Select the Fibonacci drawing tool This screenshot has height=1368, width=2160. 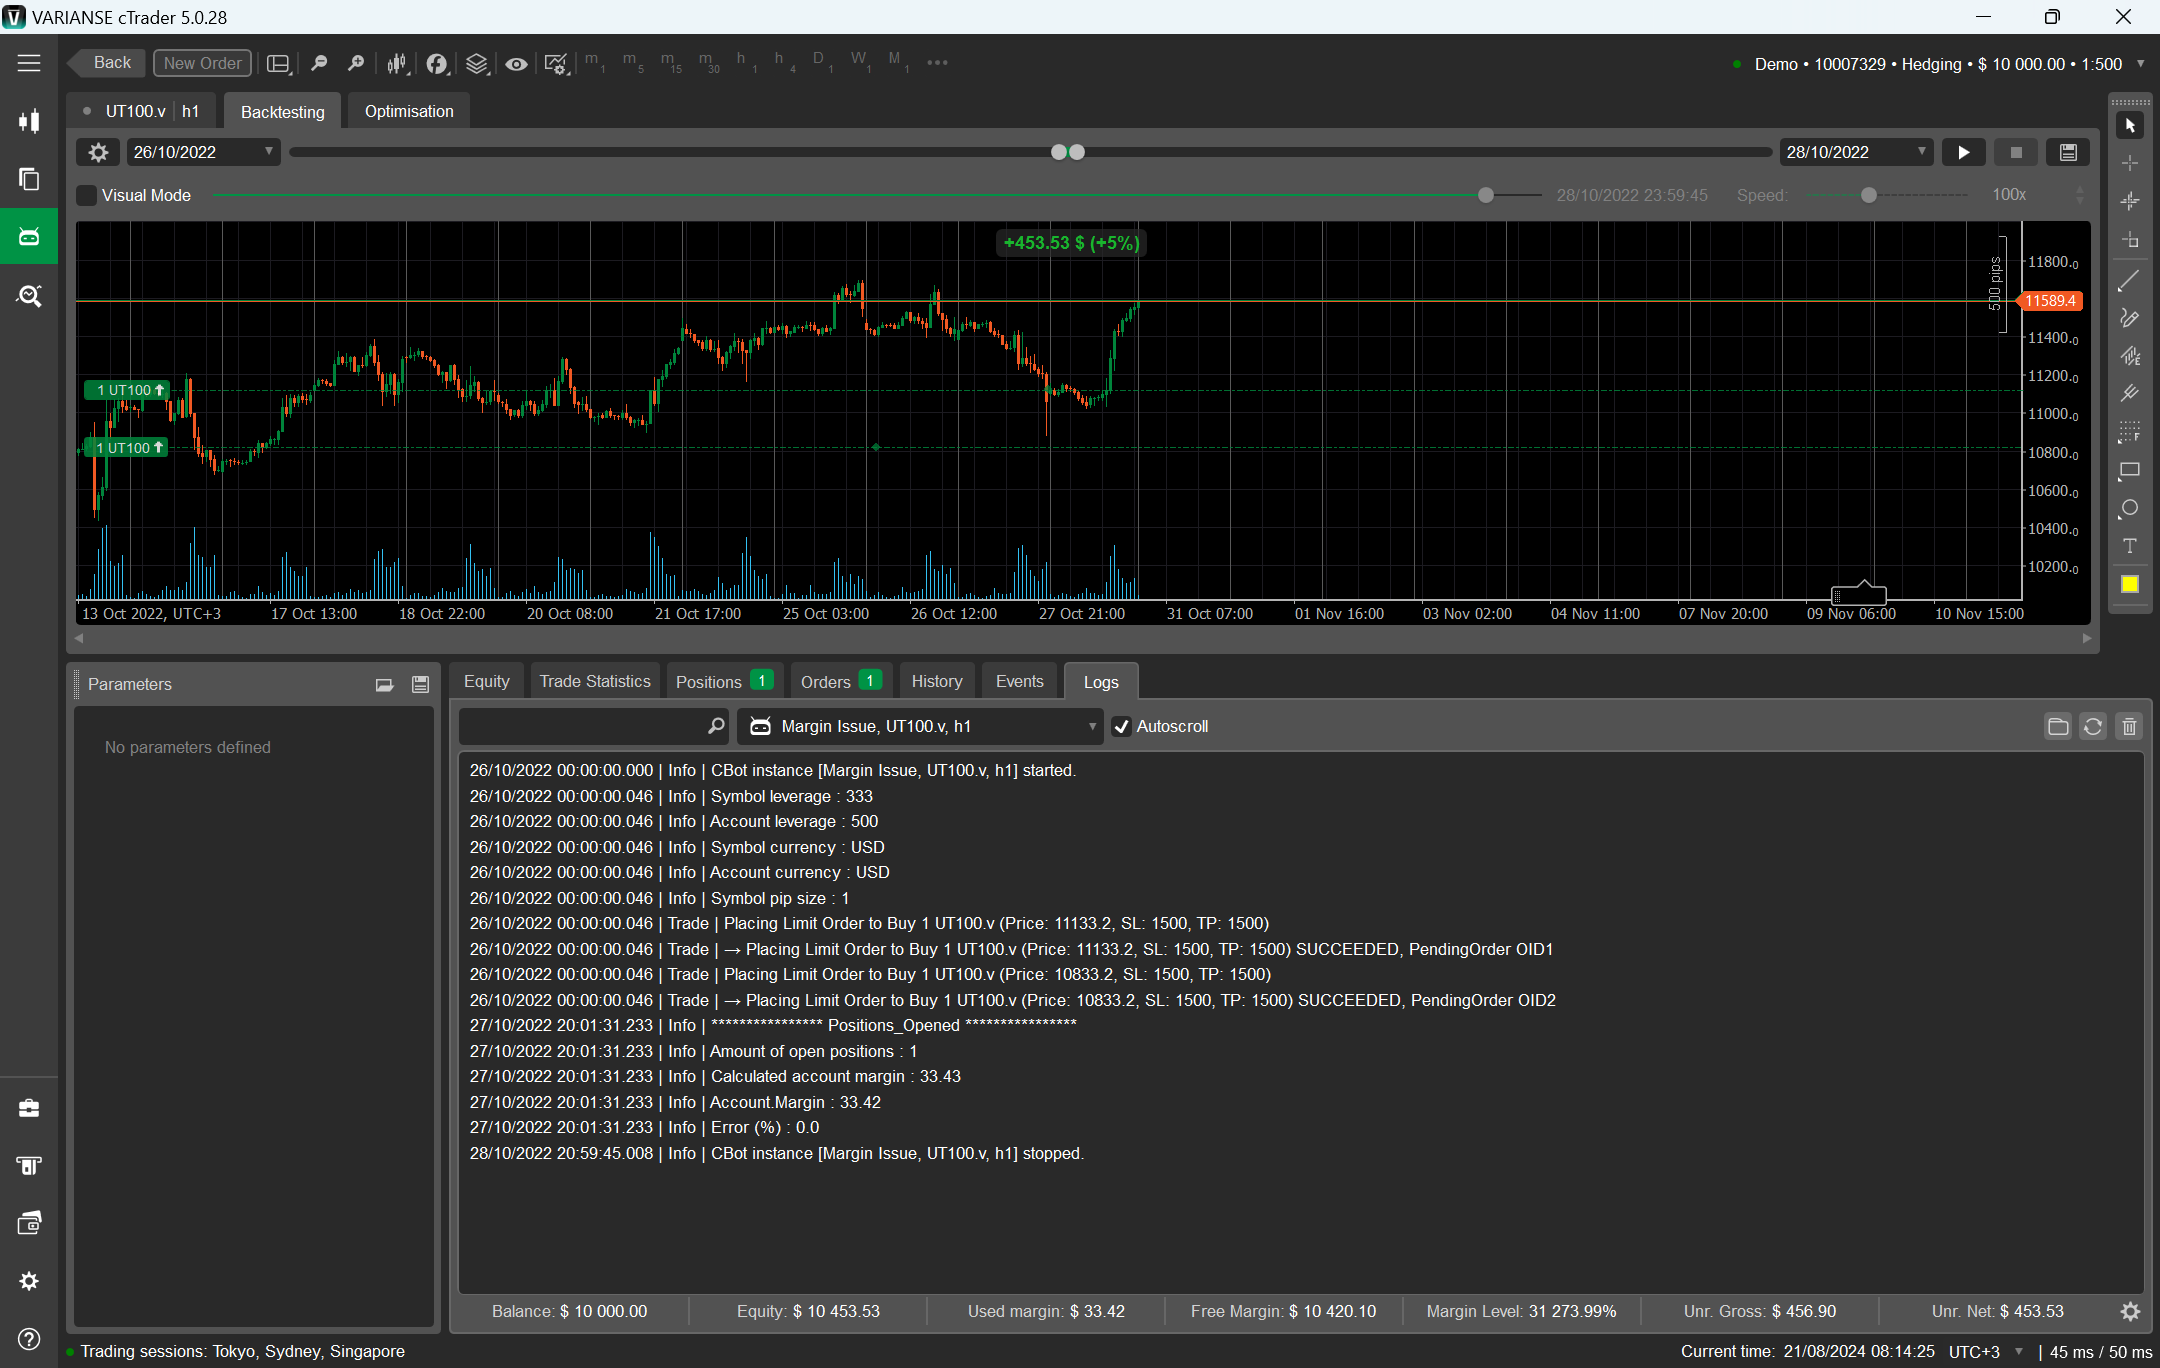pyautogui.click(x=2130, y=432)
